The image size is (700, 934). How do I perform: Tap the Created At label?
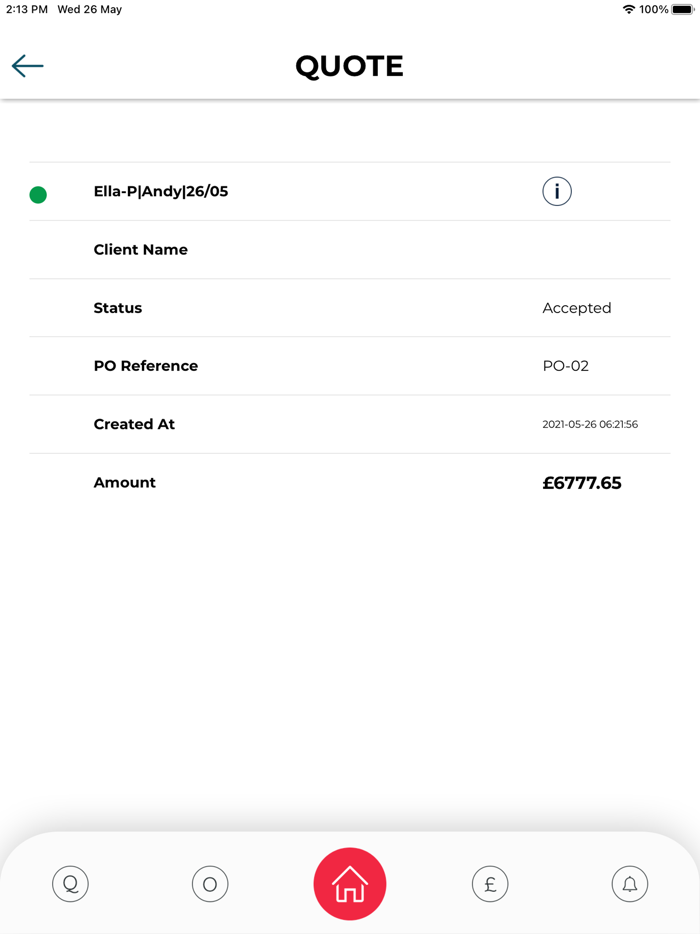(134, 424)
